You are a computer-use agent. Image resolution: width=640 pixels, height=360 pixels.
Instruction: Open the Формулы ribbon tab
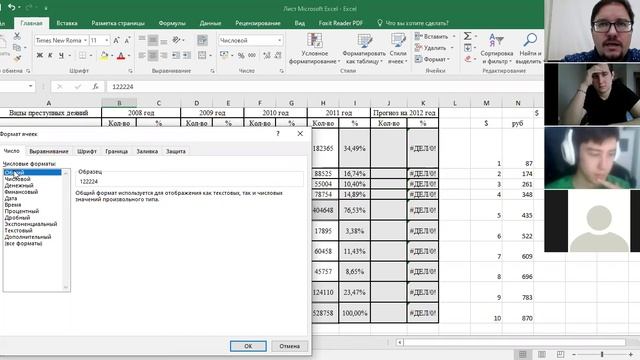172,23
